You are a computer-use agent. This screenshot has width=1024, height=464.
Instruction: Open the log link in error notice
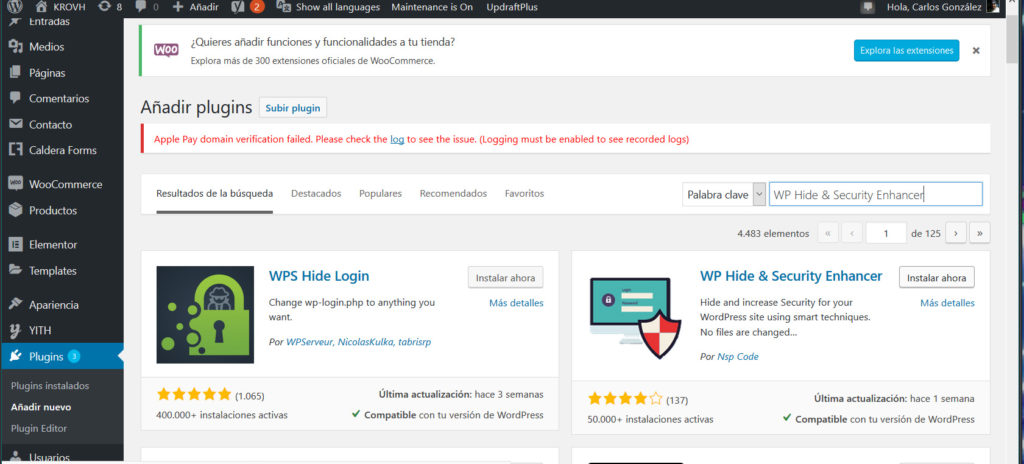click(397, 139)
